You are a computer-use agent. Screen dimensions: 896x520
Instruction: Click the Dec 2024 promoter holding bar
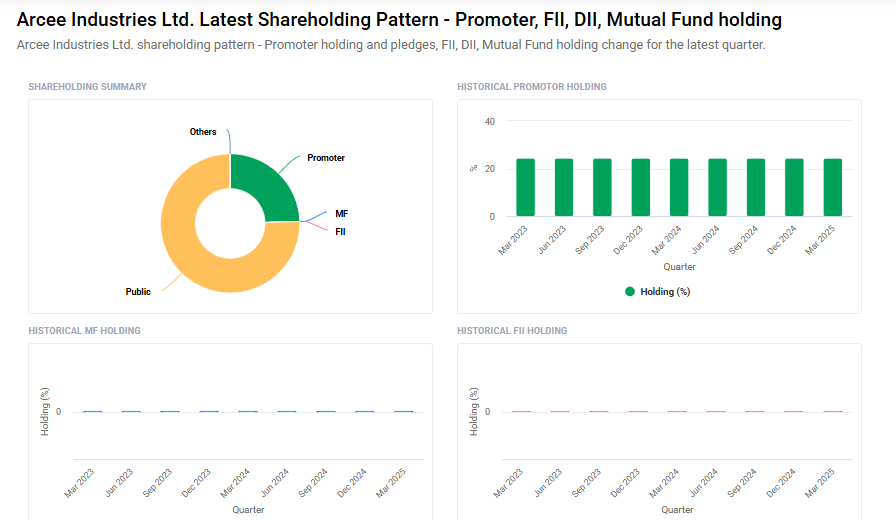click(x=794, y=187)
